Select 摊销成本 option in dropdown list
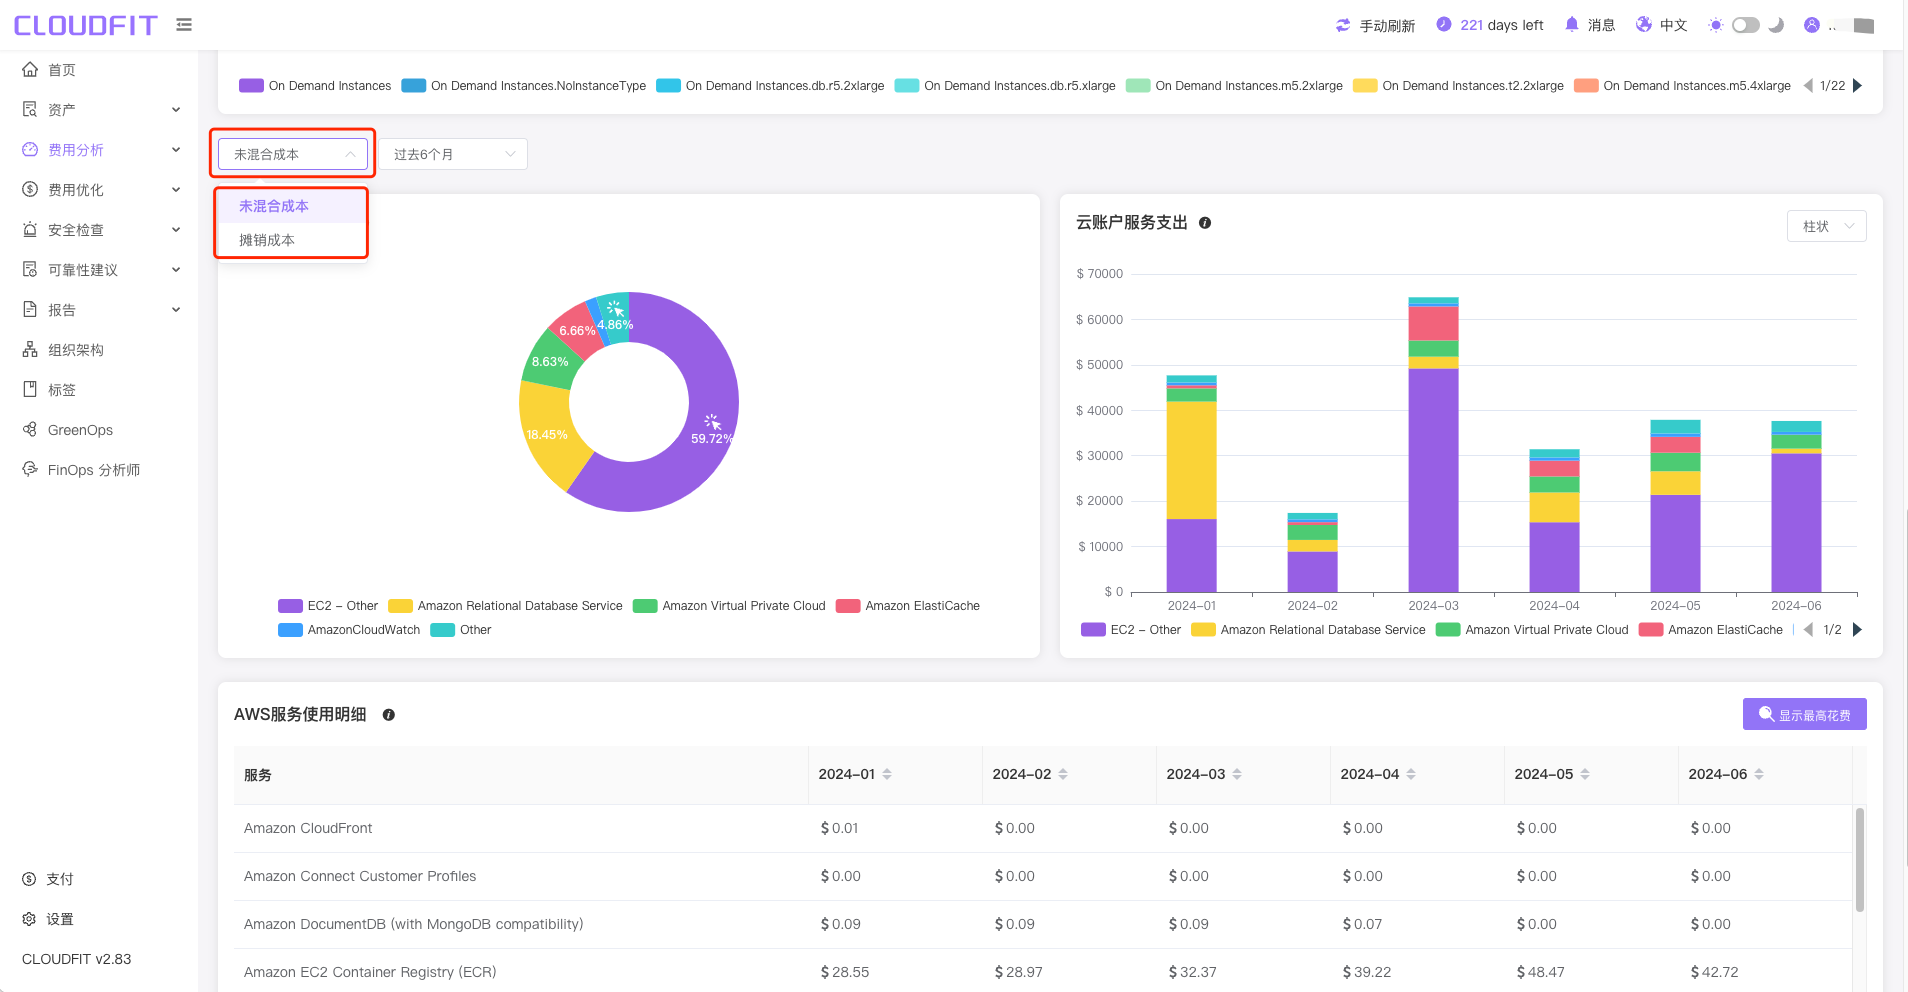The image size is (1908, 992). [x=292, y=240]
